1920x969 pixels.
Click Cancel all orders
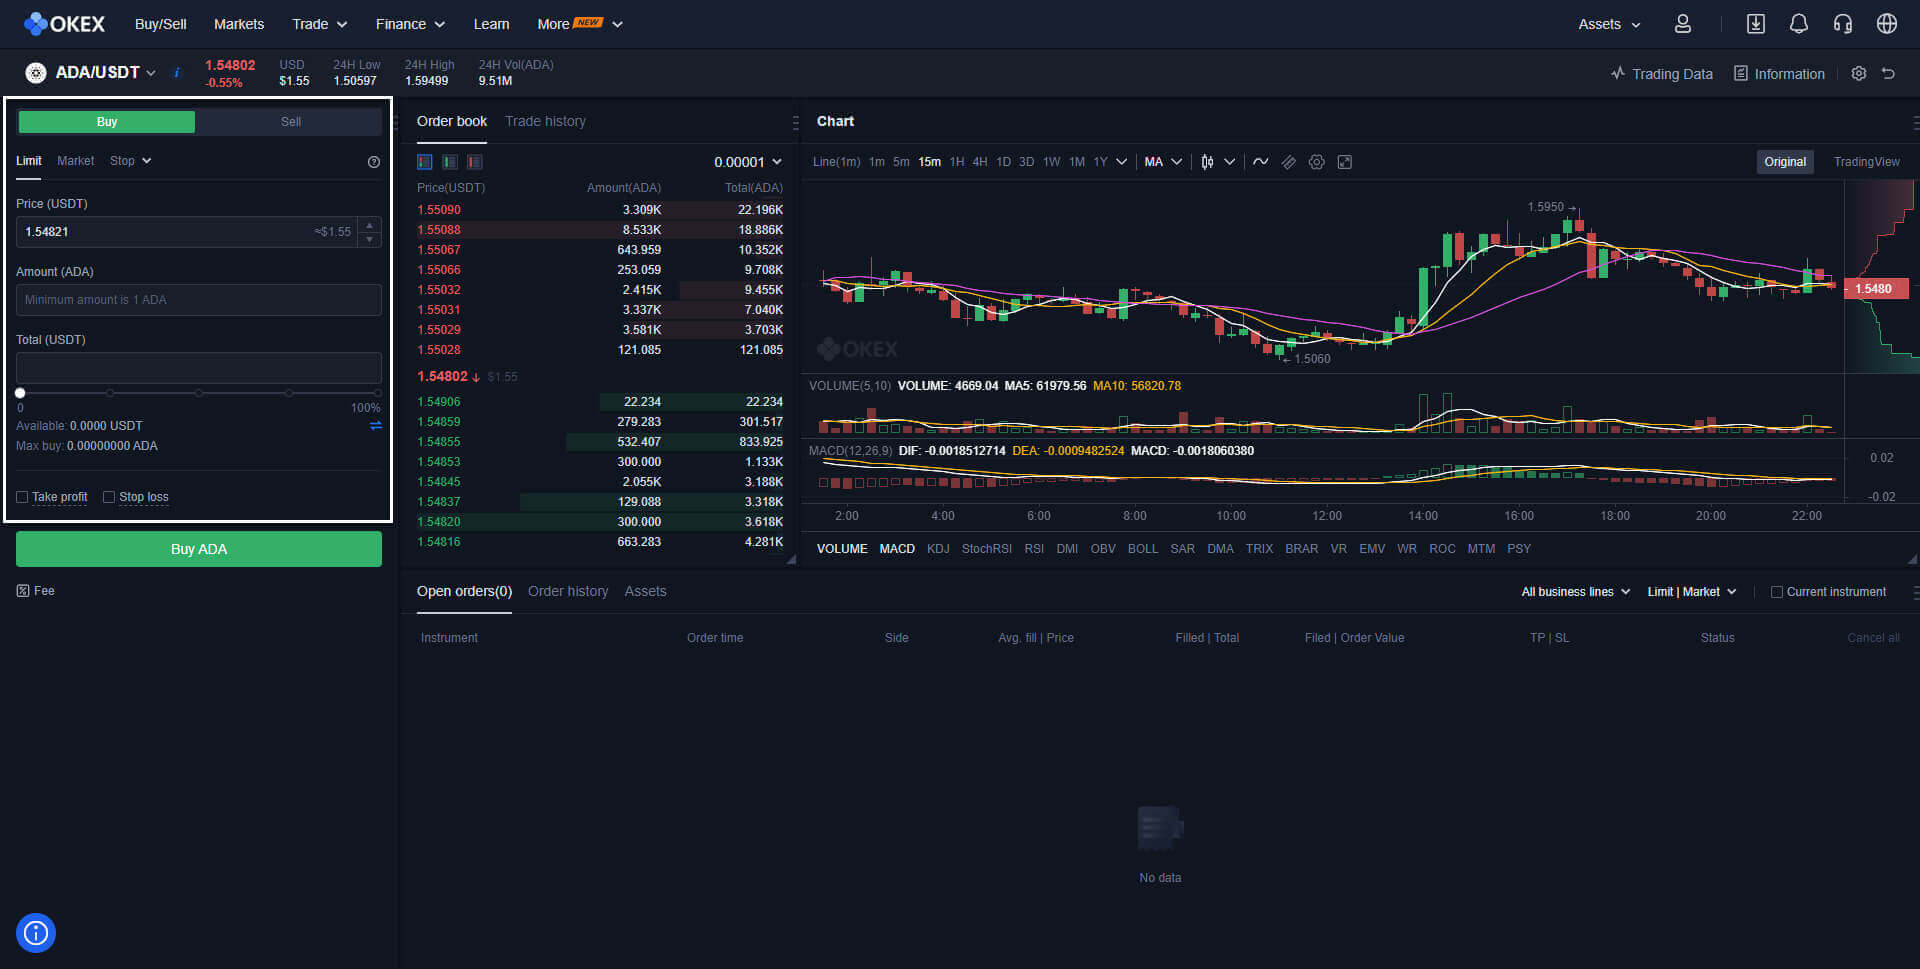(1873, 638)
